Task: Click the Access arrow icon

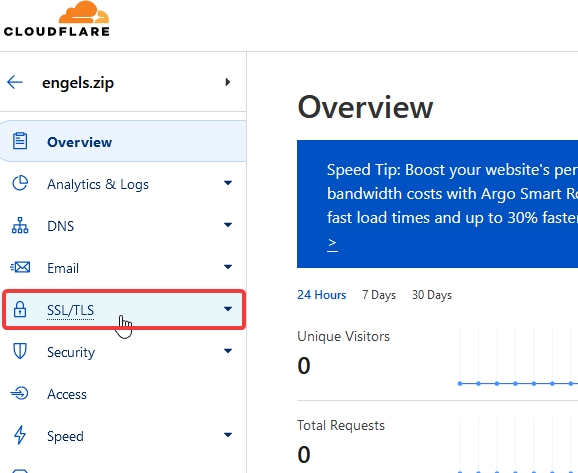Action: 20,393
